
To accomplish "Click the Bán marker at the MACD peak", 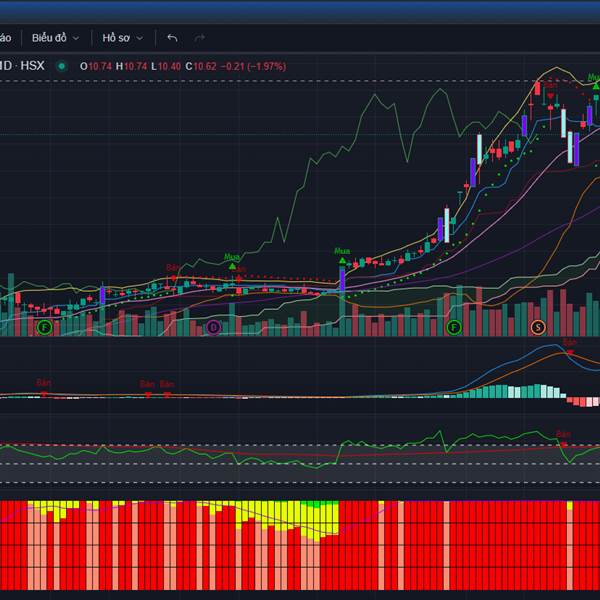I will (569, 344).
